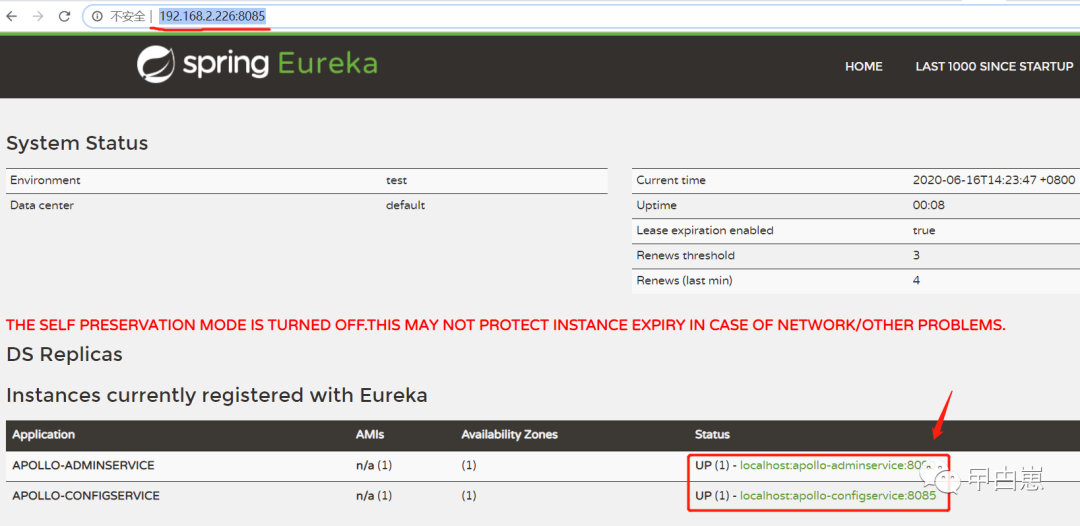This screenshot has width=1080, height=526.
Task: Click the DS Replicas heading
Action: click(x=64, y=355)
